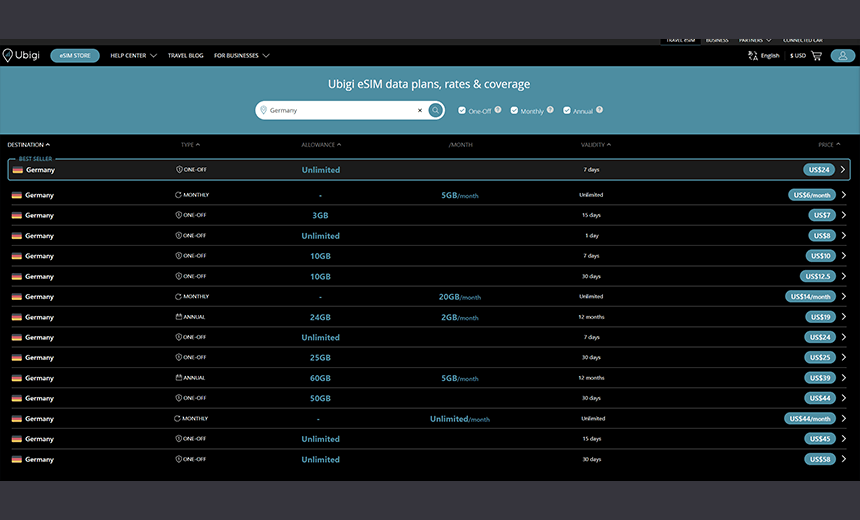
Task: Select the best seller US$24 price button
Action: click(x=819, y=169)
